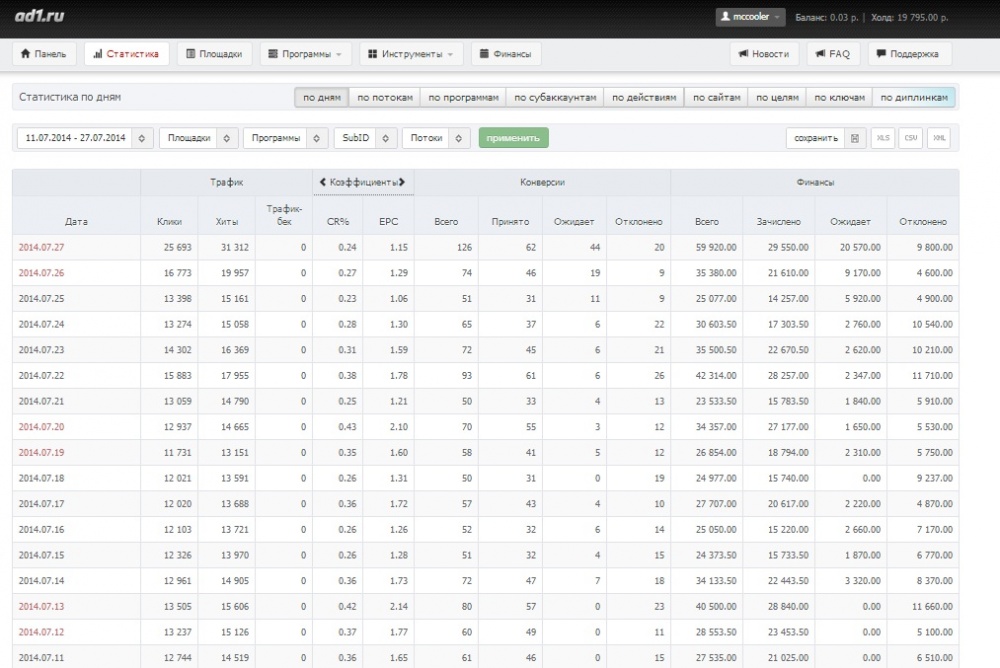Screen dimensions: 1000x668
Task: Click the CR% column header
Action: click(337, 221)
